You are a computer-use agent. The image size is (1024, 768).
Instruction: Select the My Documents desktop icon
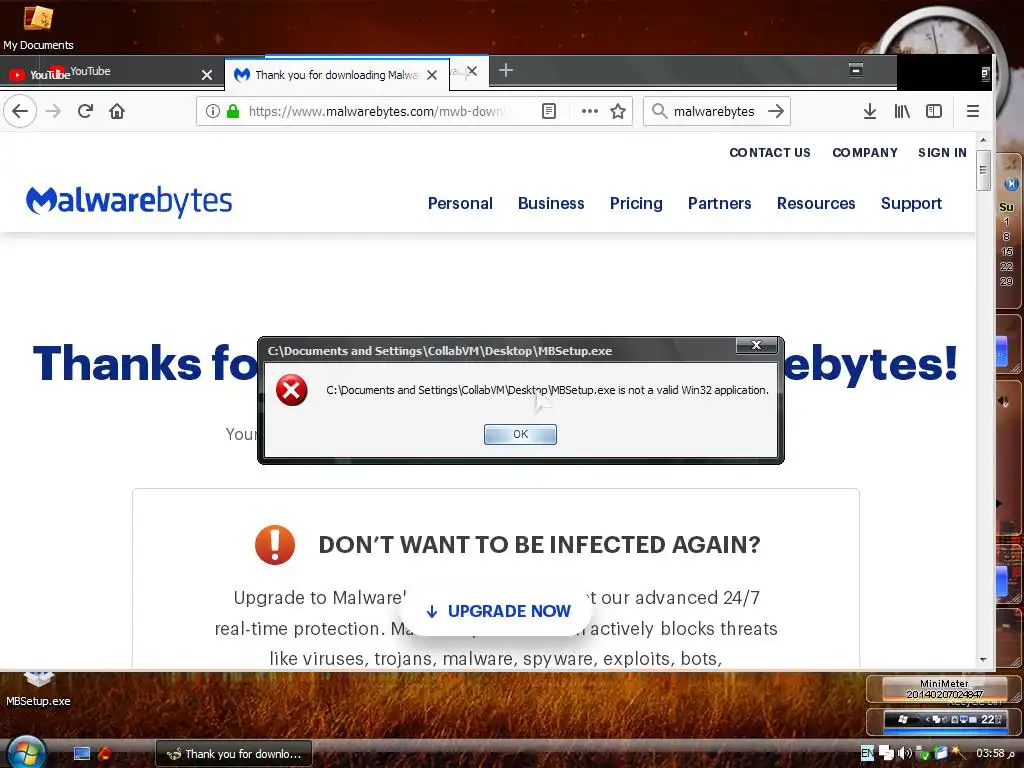tap(38, 27)
